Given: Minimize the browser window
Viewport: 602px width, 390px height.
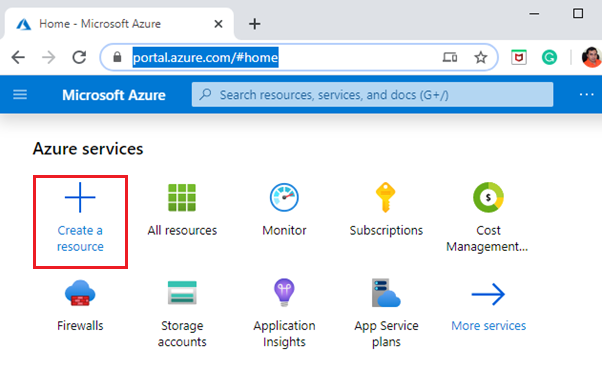Looking at the screenshot, I should pyautogui.click(x=534, y=14).
